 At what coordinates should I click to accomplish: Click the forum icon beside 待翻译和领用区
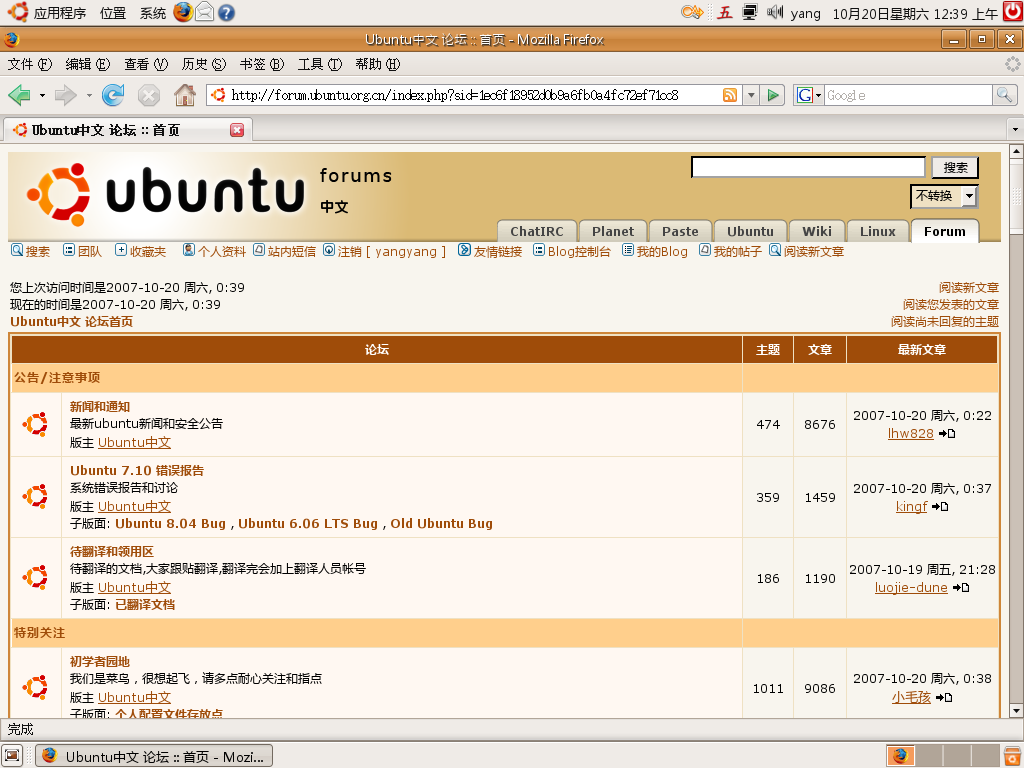(35, 578)
